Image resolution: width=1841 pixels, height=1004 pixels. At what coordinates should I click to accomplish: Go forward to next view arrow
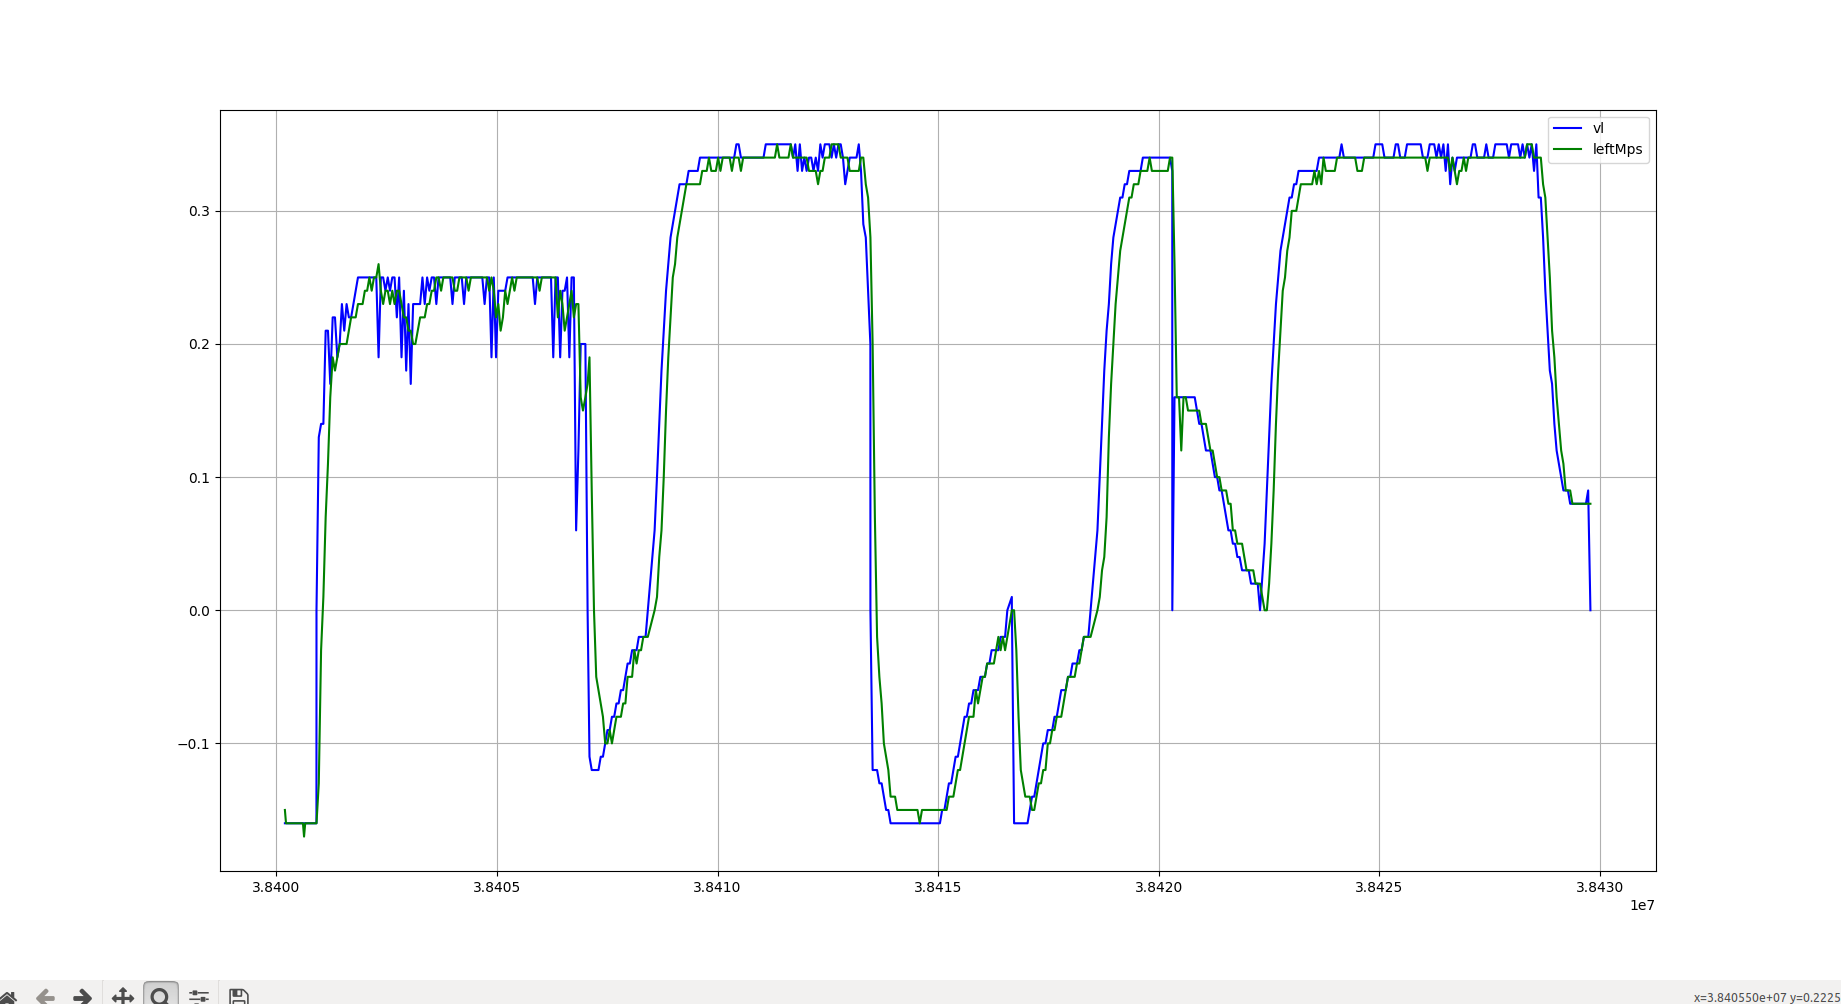point(83,997)
